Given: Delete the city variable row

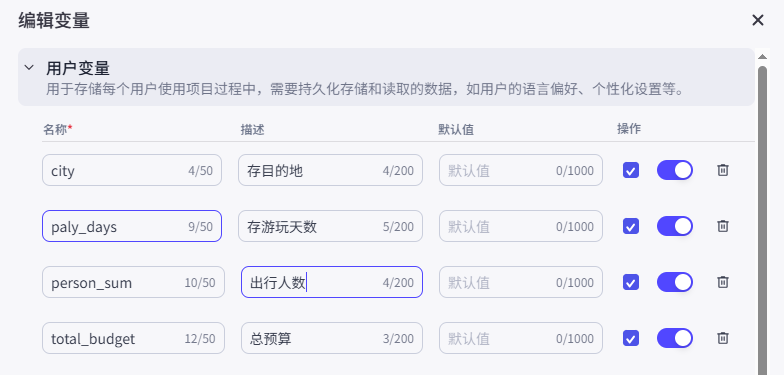Looking at the screenshot, I should coord(722,170).
